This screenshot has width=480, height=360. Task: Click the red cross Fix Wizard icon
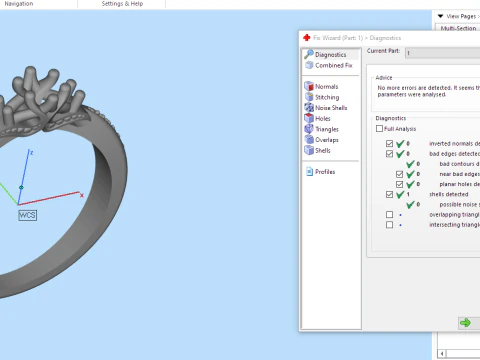click(307, 38)
